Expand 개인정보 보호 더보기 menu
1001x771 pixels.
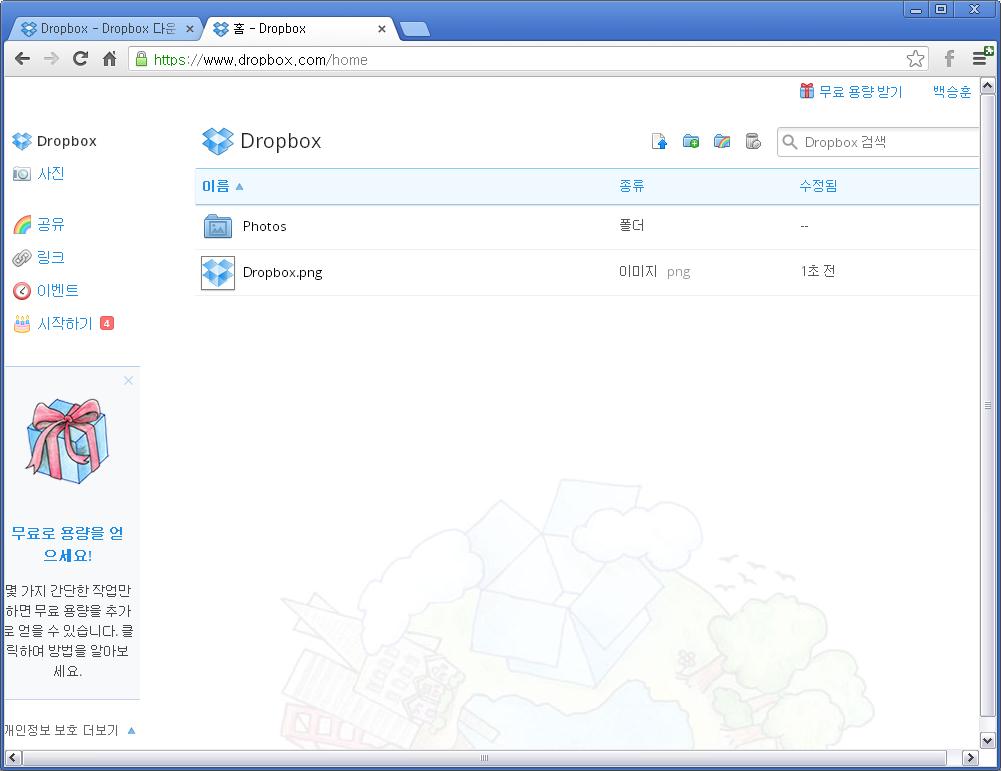(70, 730)
